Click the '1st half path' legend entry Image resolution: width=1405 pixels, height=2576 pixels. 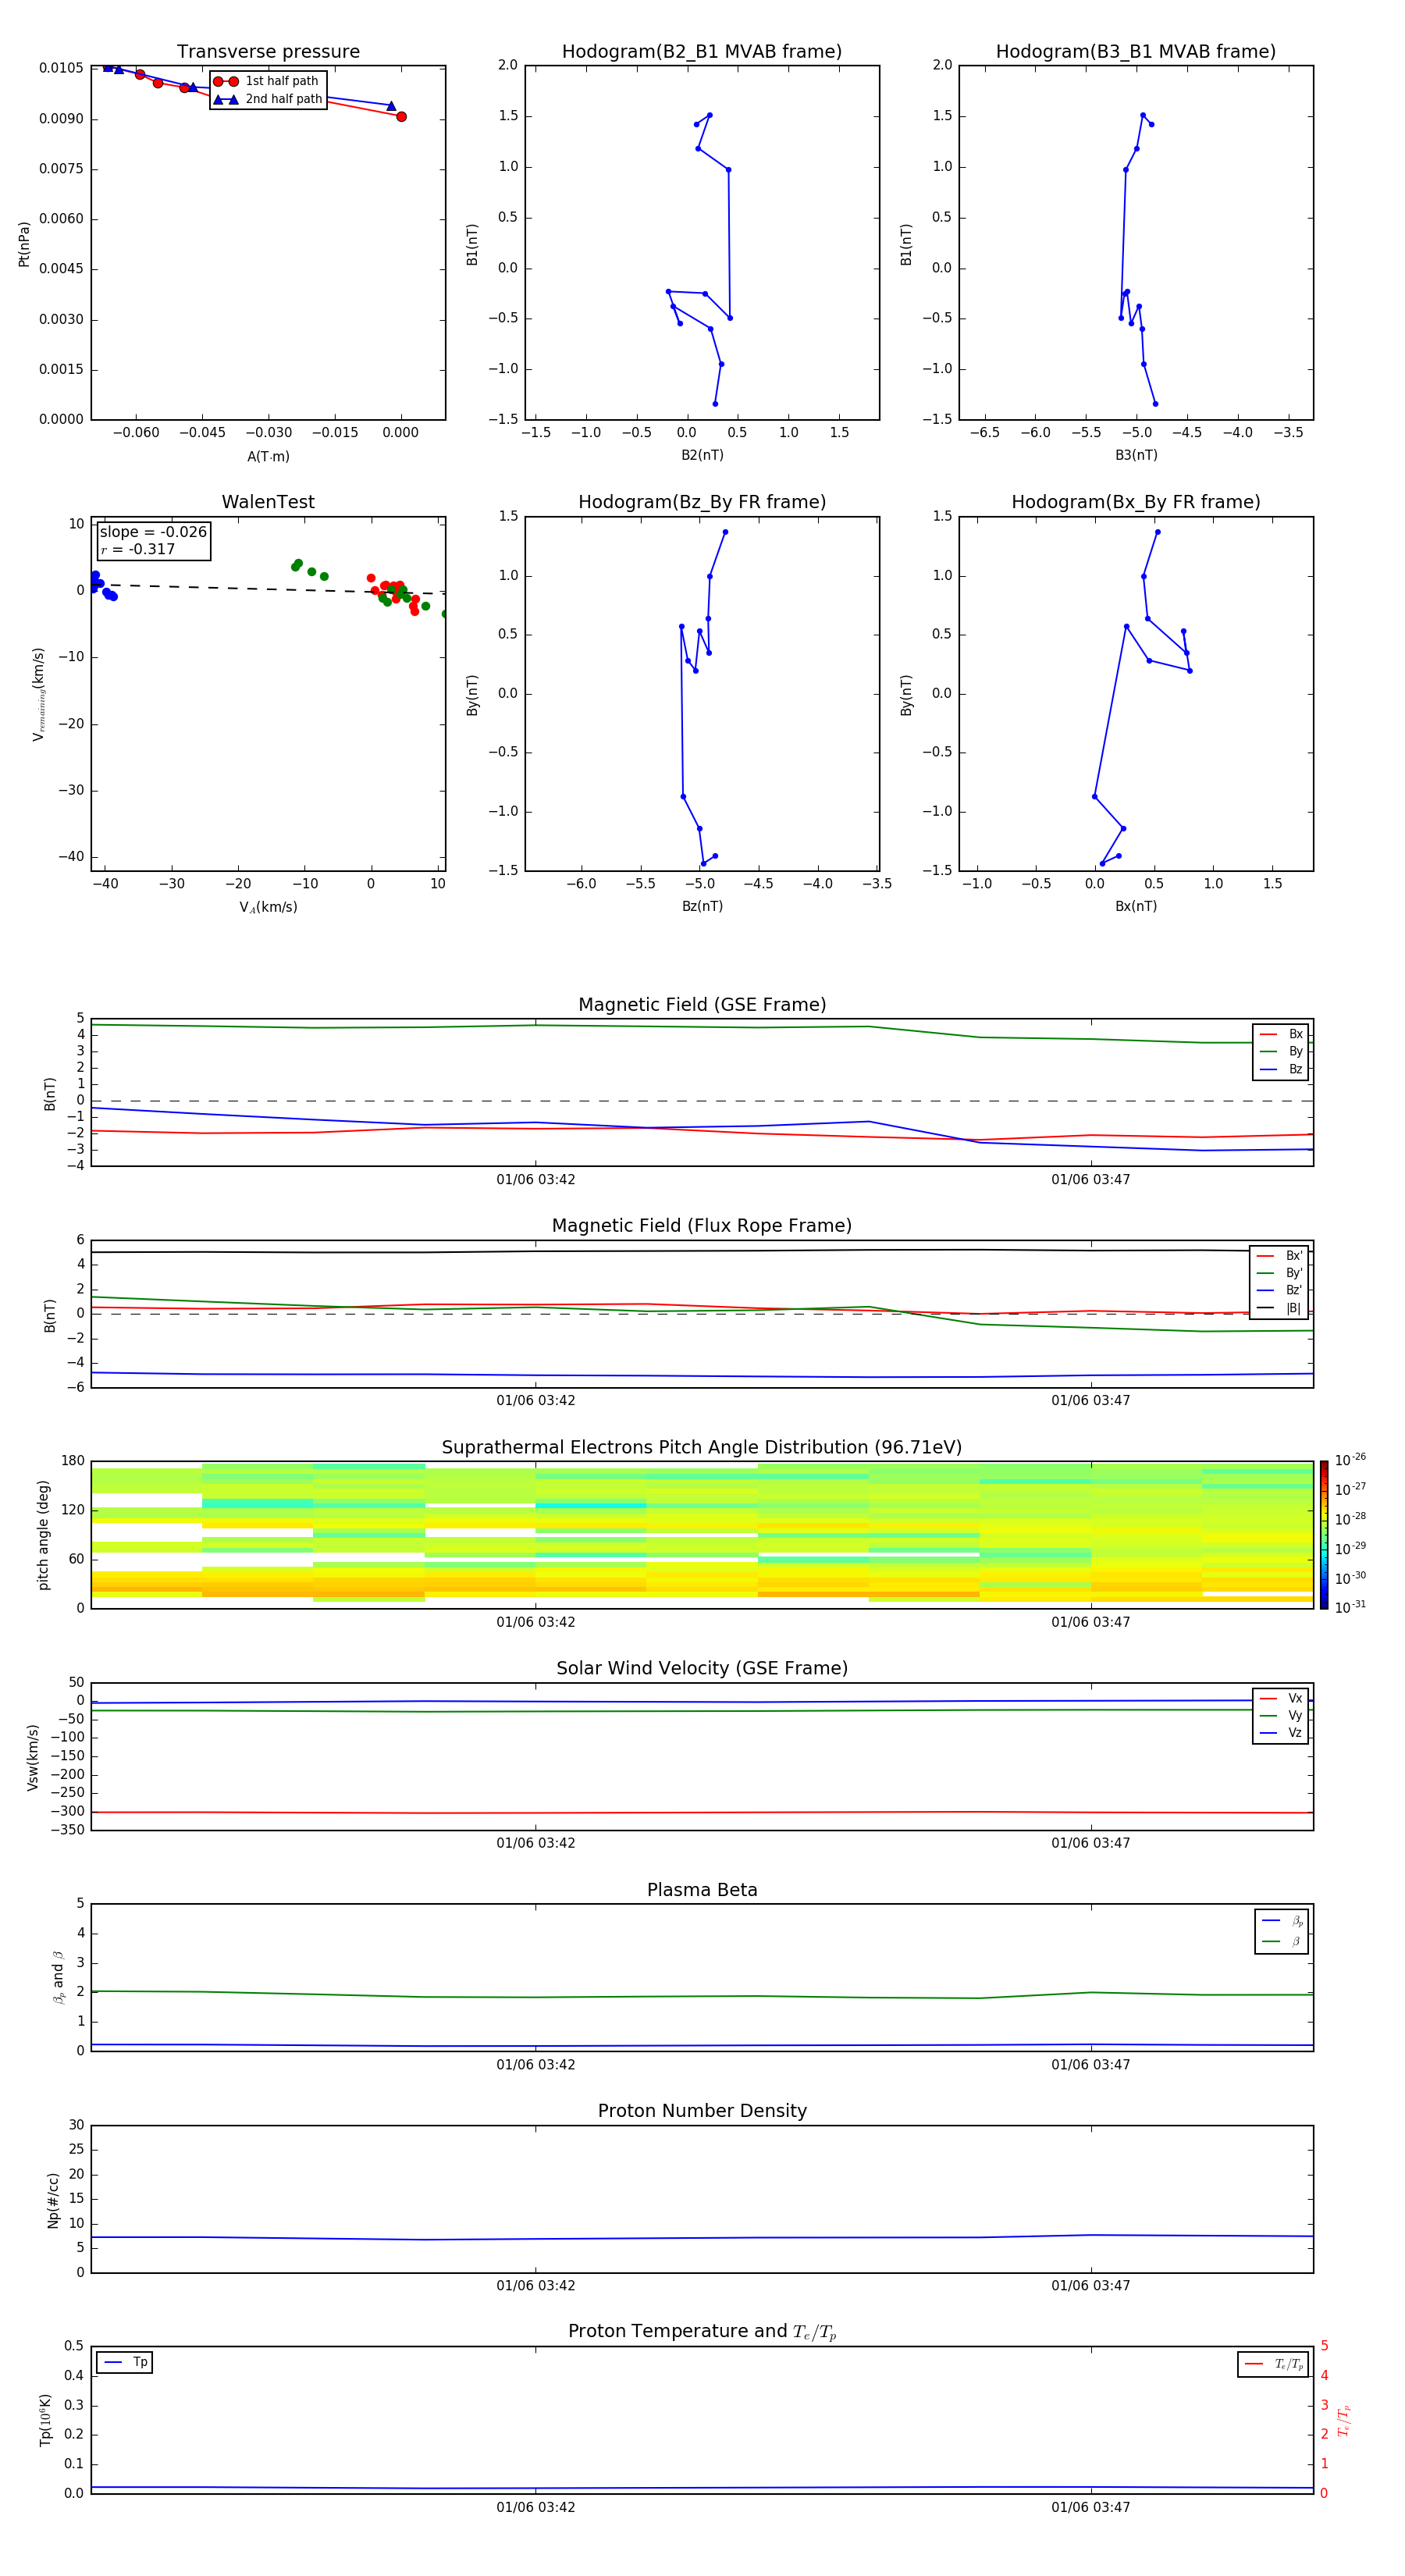(266, 81)
